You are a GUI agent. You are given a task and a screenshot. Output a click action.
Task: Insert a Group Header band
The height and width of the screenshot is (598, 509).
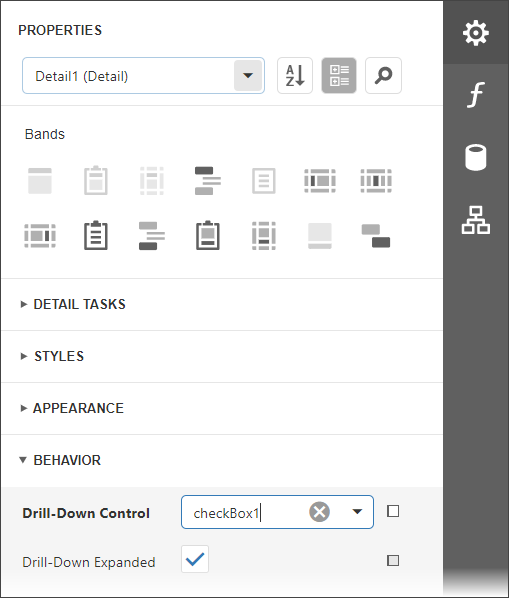tap(208, 181)
